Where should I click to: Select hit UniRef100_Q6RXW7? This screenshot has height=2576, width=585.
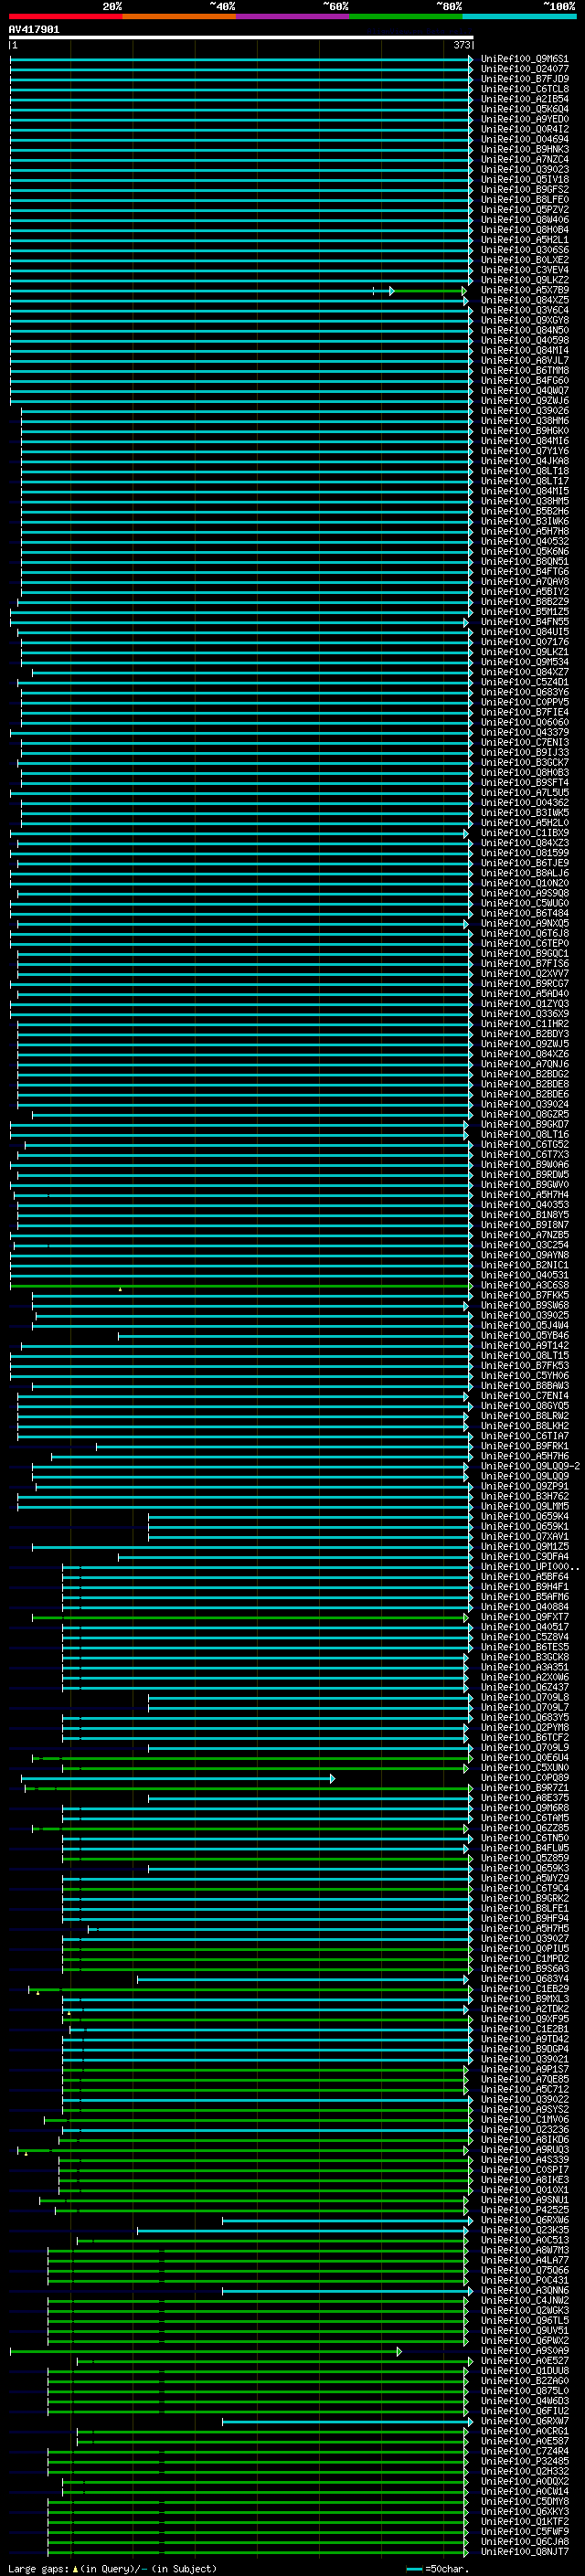coord(524,2421)
